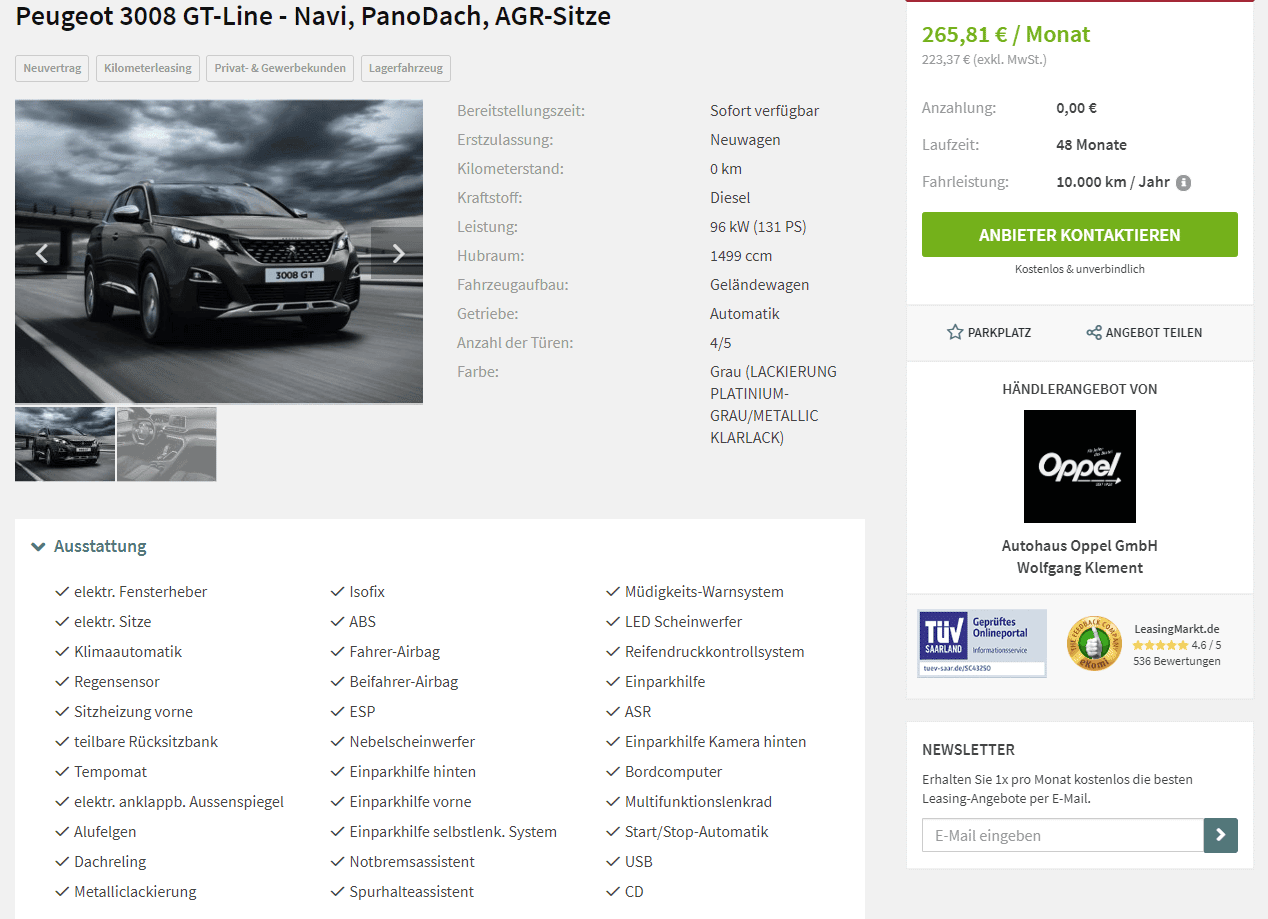Open the eKomi rating seal

(1094, 643)
